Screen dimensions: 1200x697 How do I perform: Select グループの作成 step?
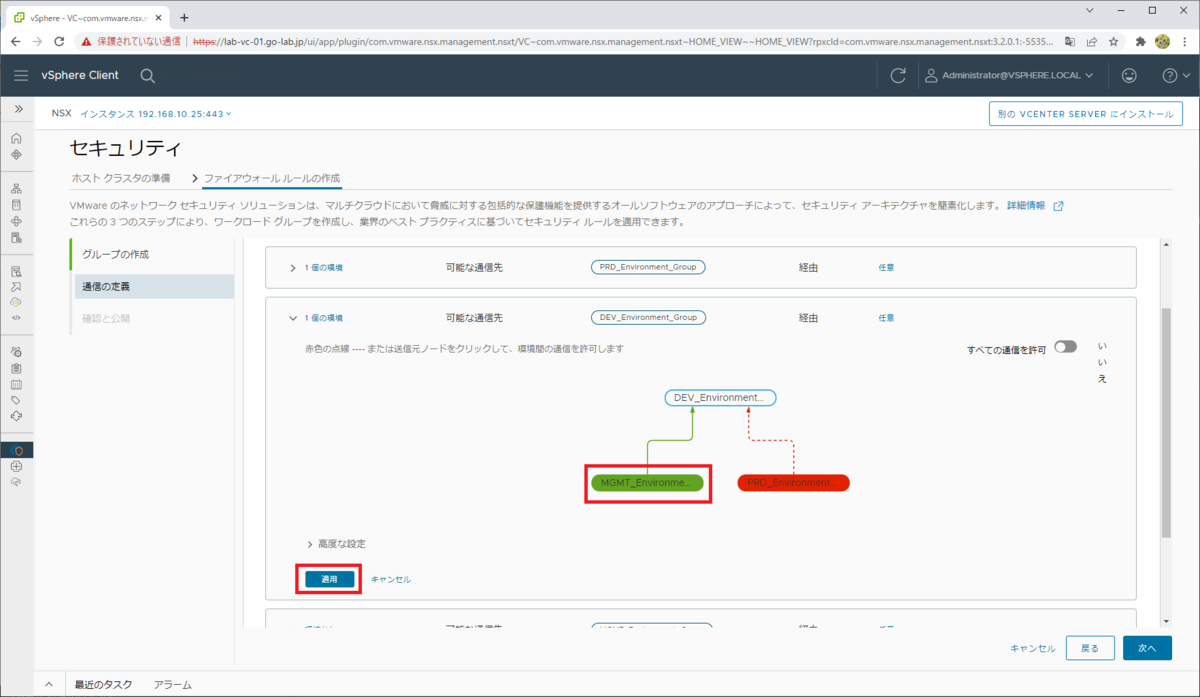tap(152, 255)
